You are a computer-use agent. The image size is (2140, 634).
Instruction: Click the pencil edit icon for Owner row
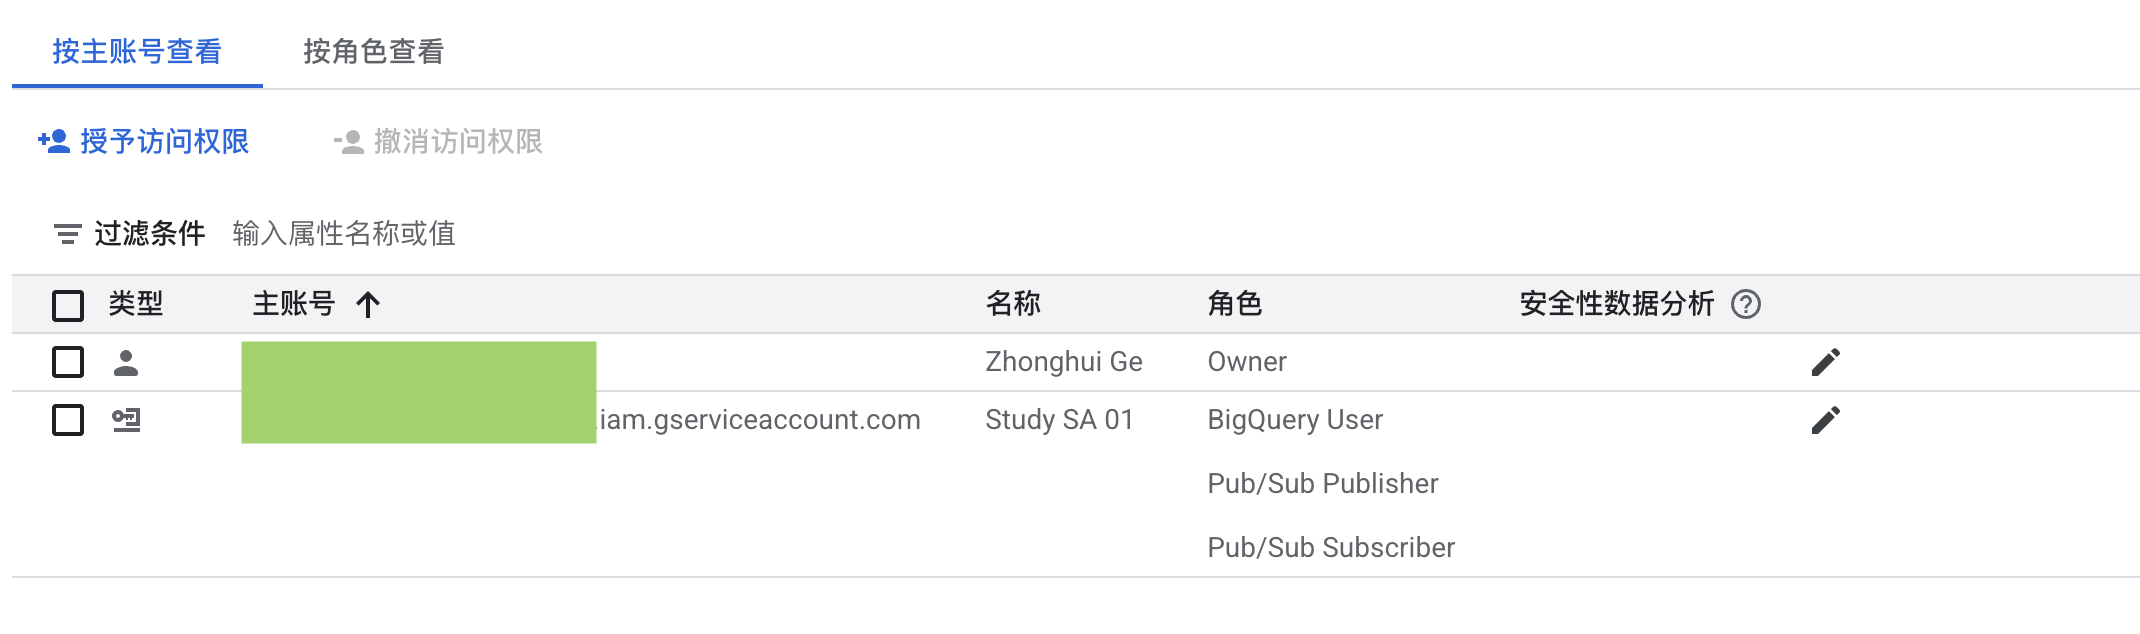[x=1825, y=362]
